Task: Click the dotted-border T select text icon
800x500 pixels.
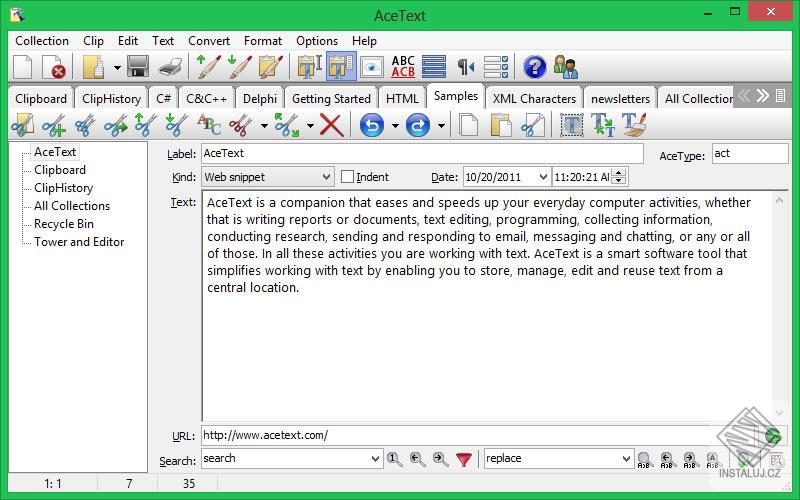Action: click(x=571, y=125)
